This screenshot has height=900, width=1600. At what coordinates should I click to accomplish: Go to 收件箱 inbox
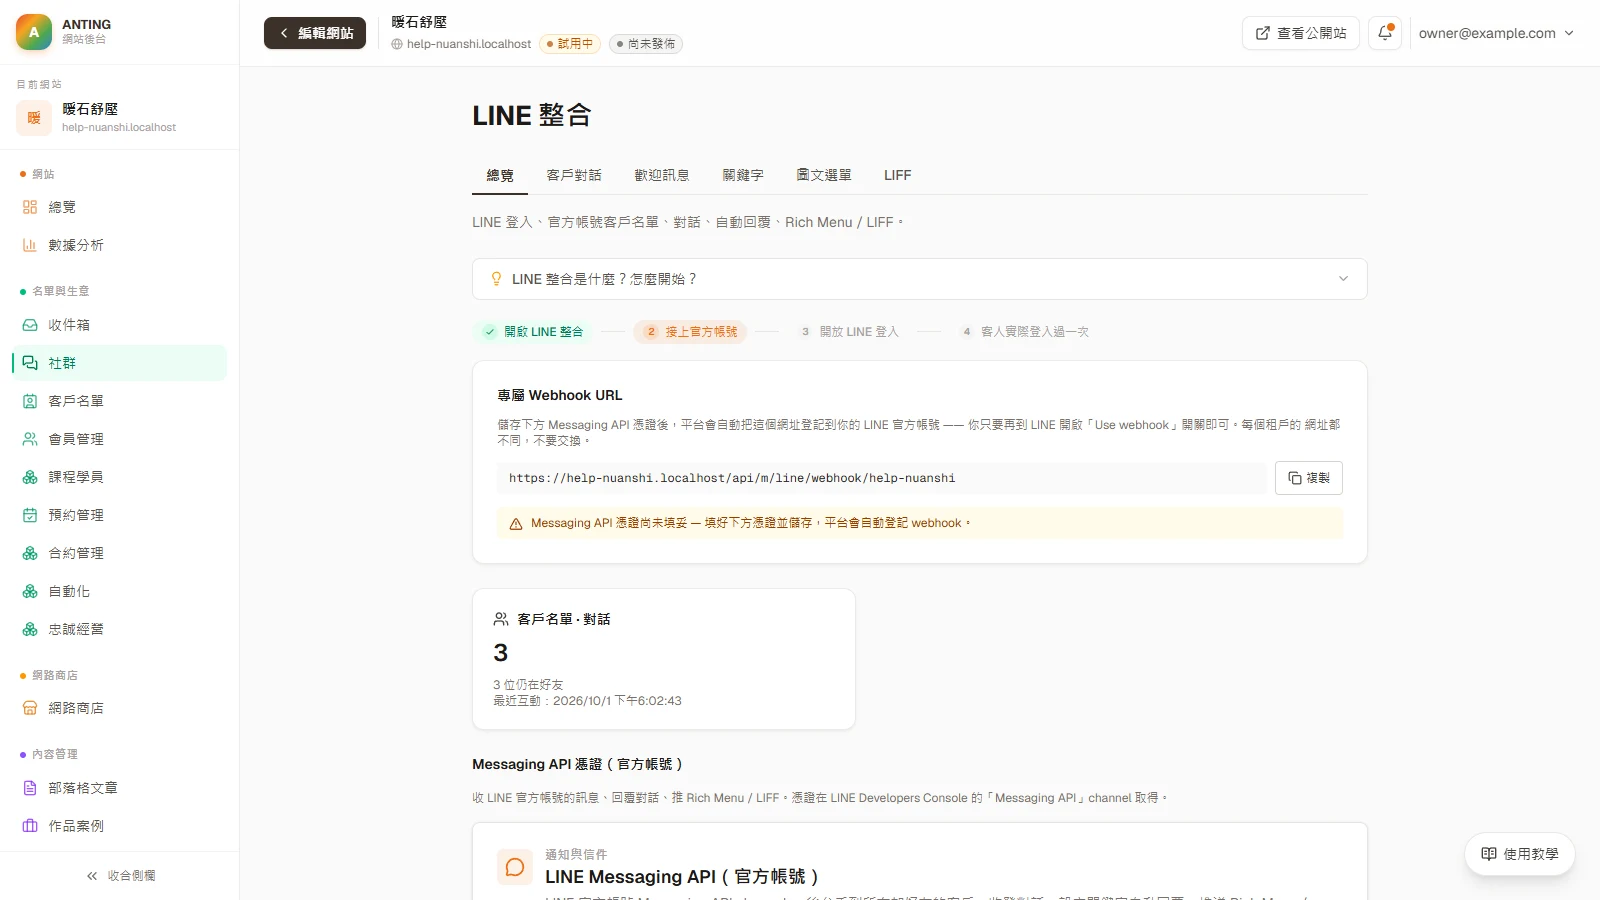119,325
